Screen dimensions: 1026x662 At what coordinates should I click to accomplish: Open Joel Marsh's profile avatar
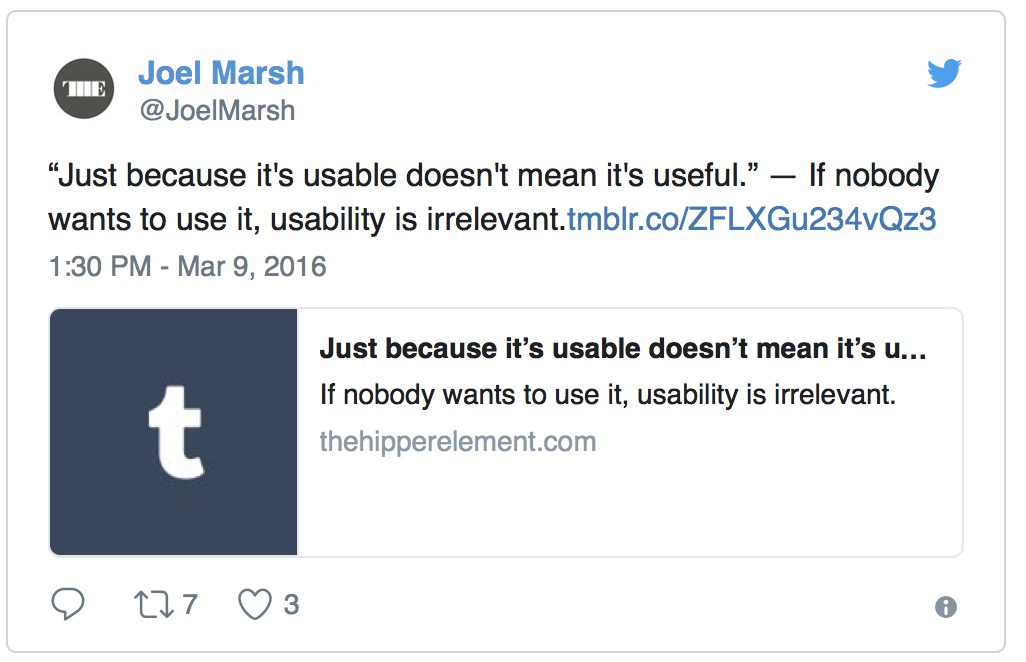click(84, 88)
